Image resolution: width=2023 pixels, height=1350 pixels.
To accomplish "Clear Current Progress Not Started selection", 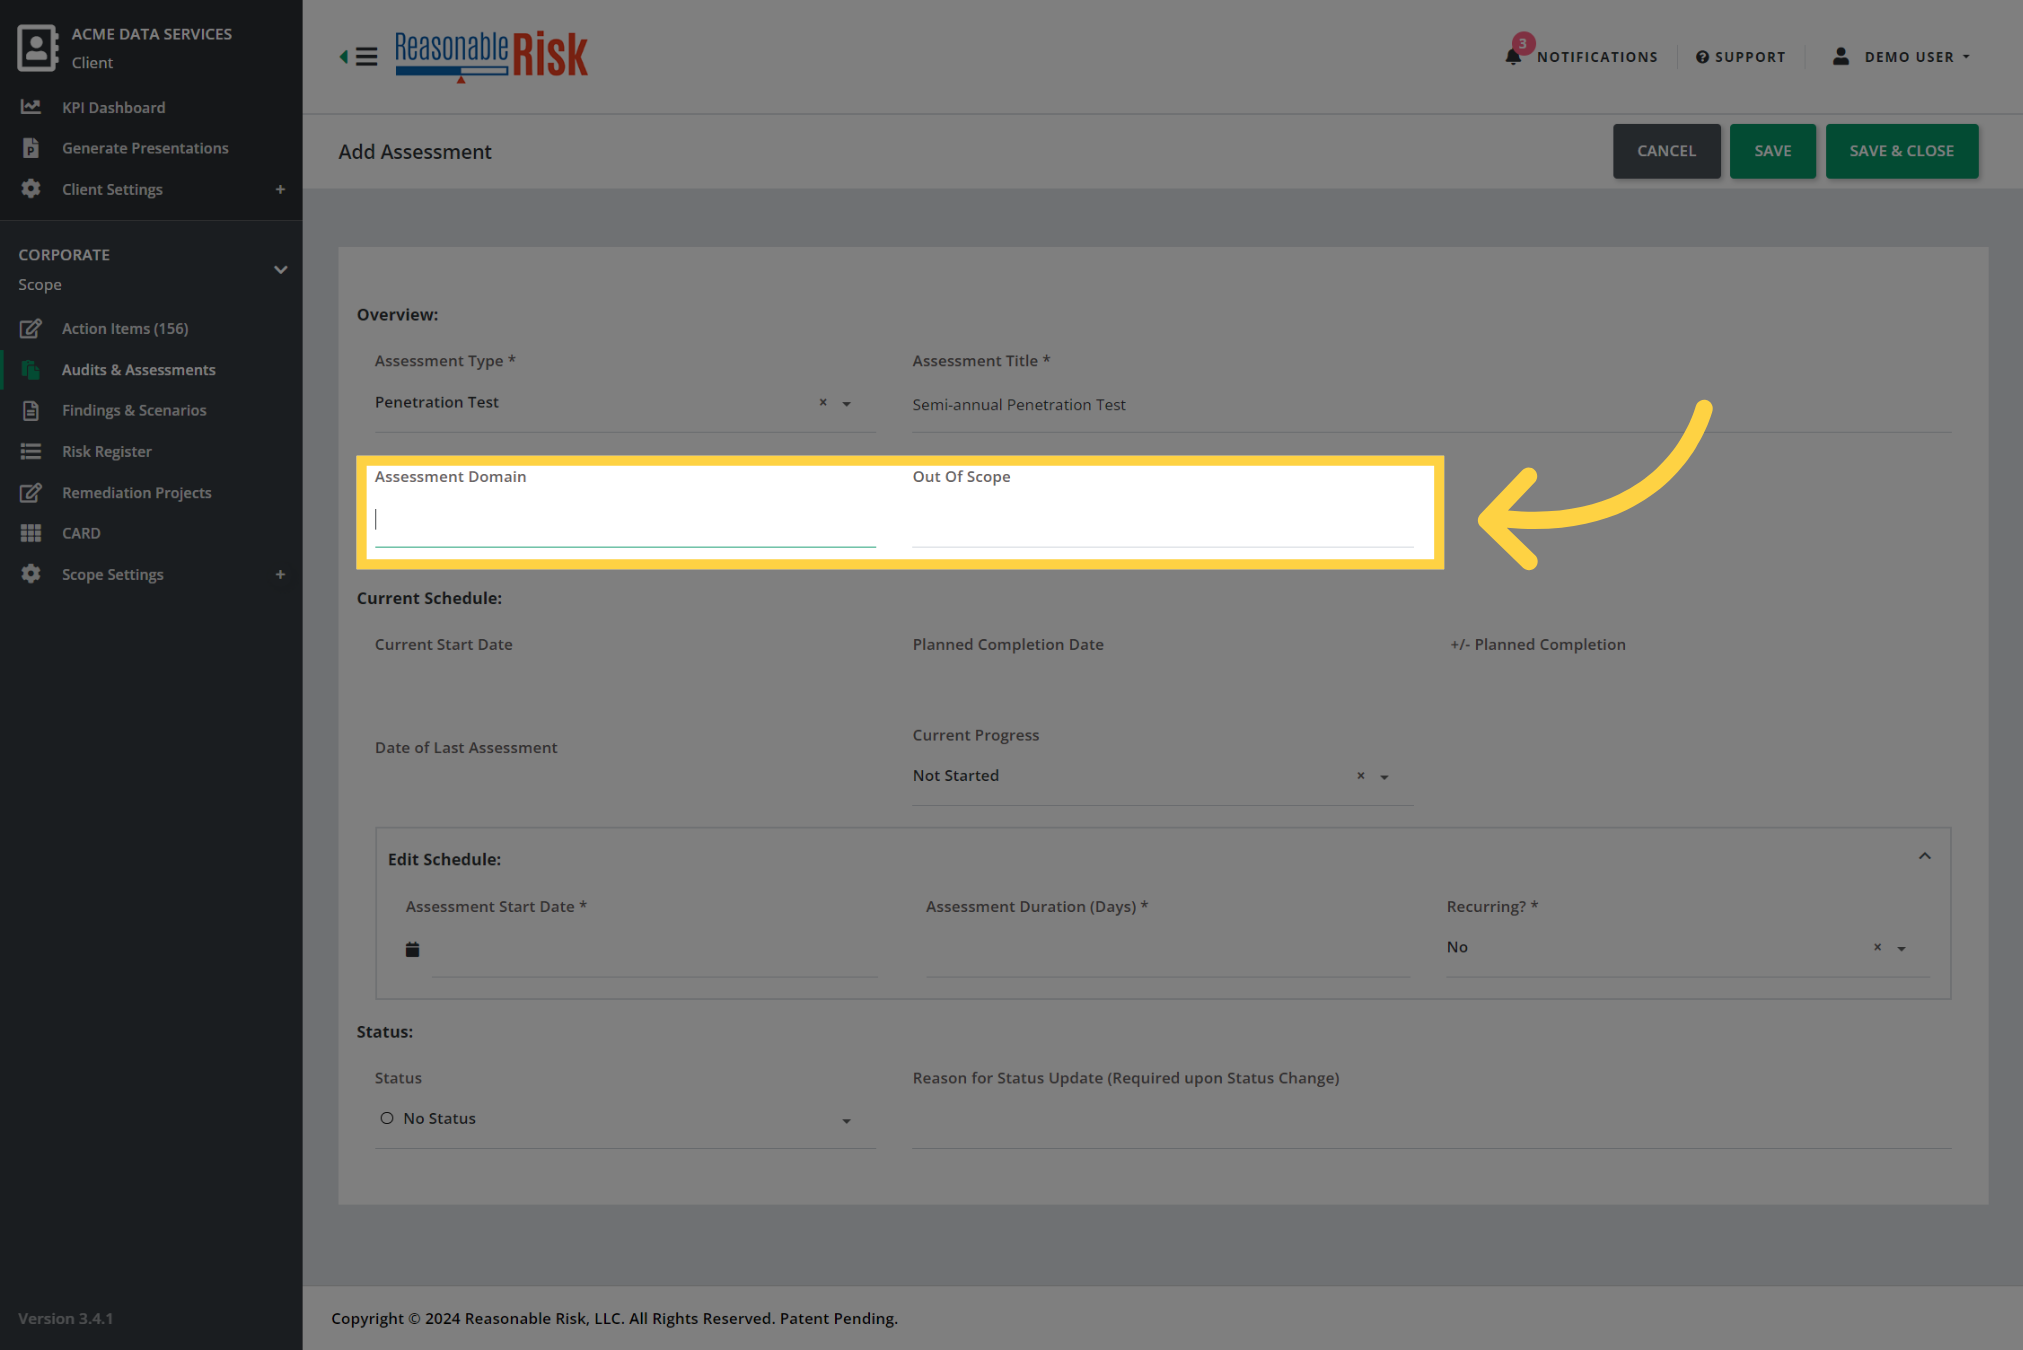I will pos(1360,776).
